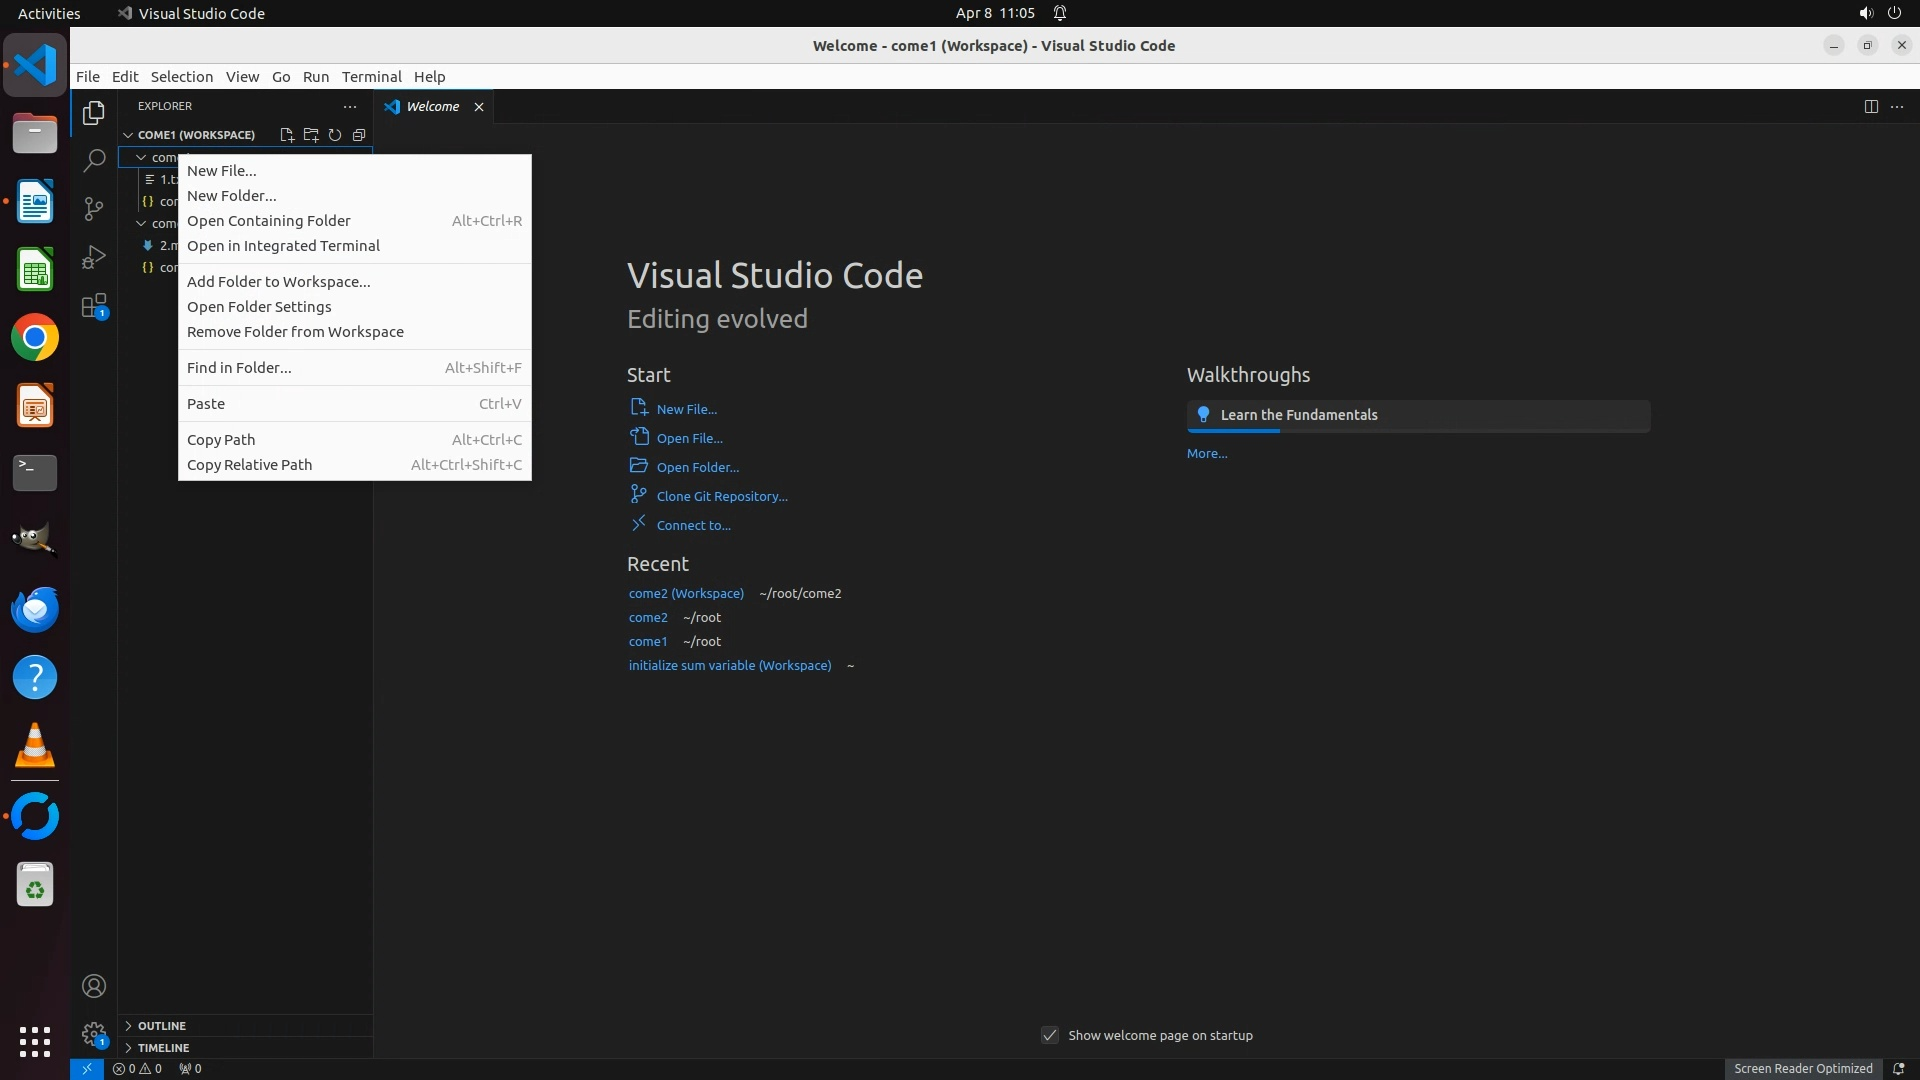Click Collapse Folders icon in Explorer header

359,135
